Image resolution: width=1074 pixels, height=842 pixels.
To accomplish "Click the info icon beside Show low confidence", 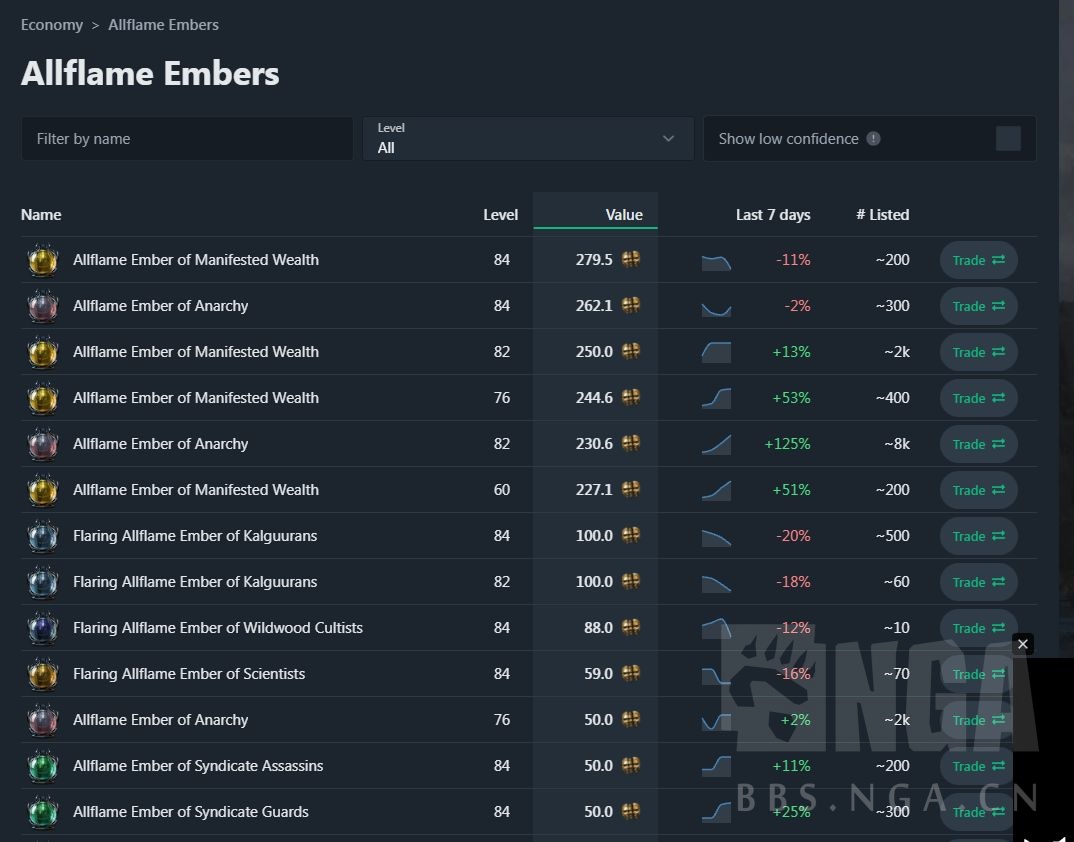I will [873, 139].
